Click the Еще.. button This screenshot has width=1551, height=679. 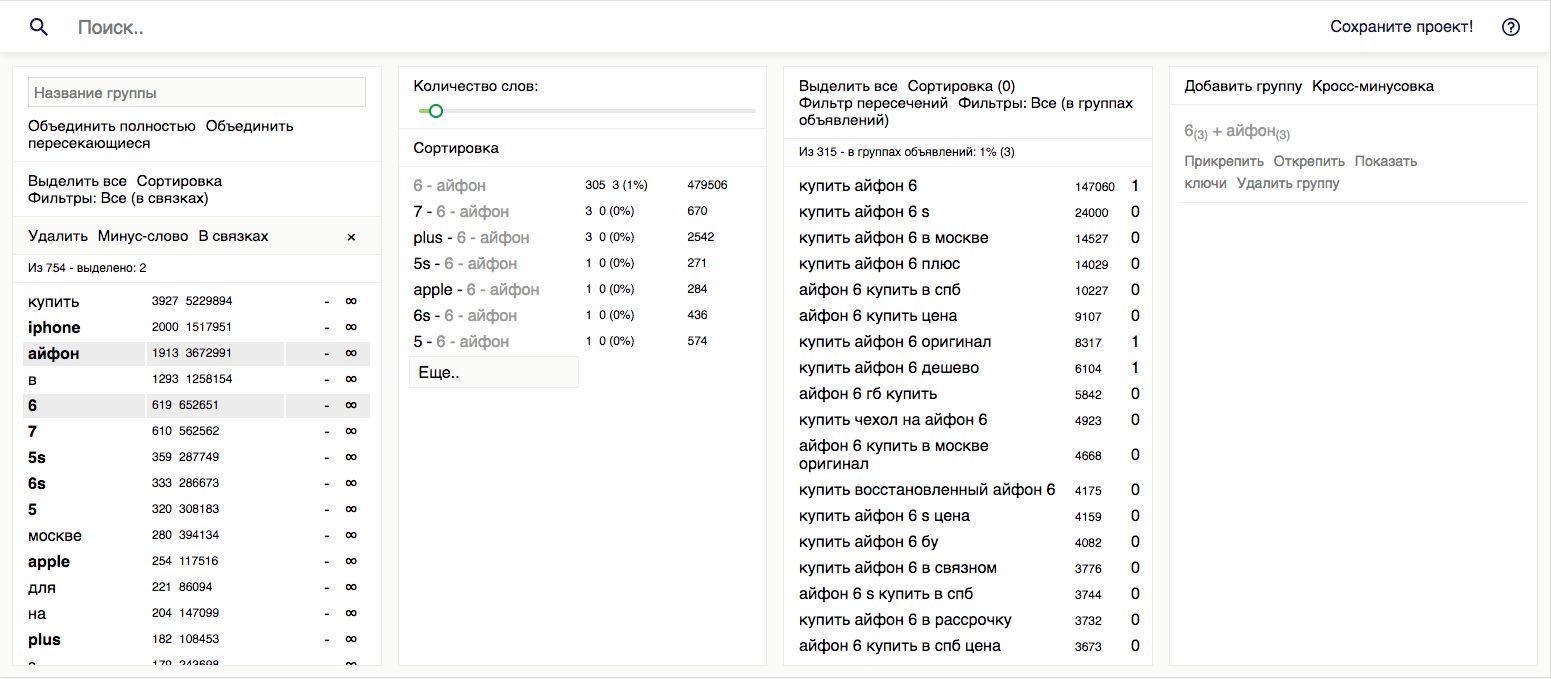494,372
